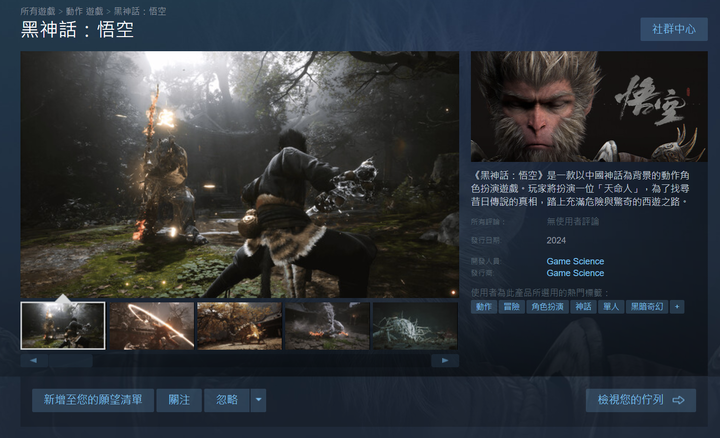This screenshot has height=438, width=720.
Task: Open the 社群中心 community hub button
Action: pos(674,29)
